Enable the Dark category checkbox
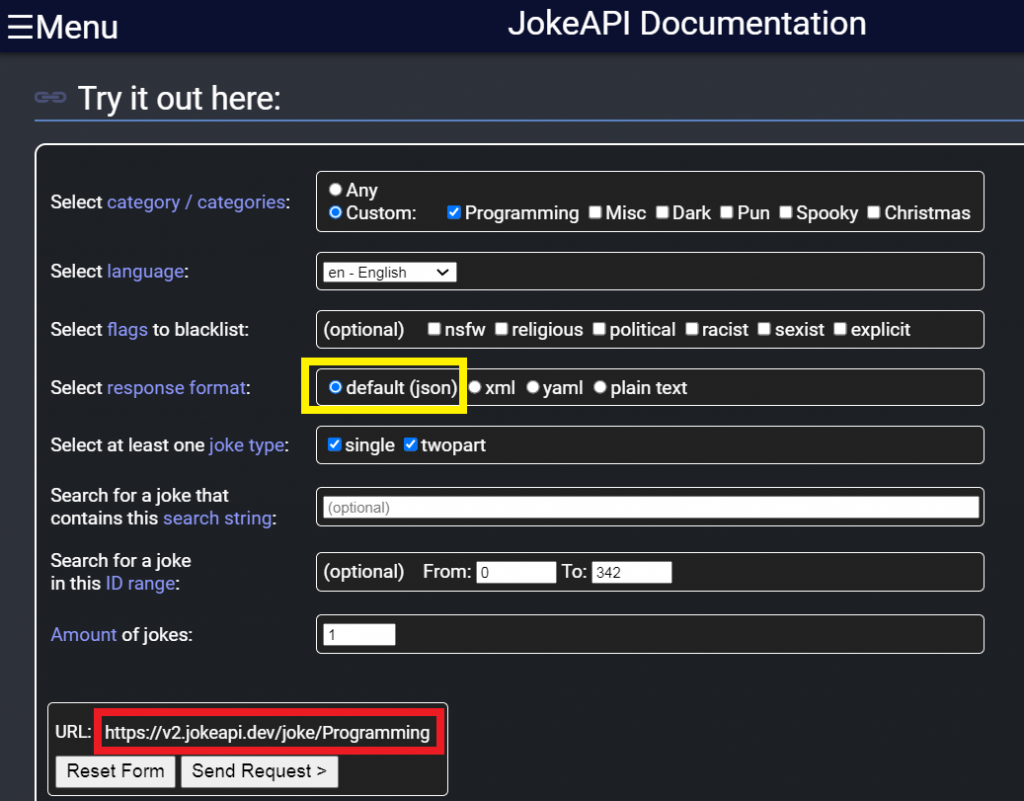Screen dimensions: 1024x801 [x=662, y=212]
